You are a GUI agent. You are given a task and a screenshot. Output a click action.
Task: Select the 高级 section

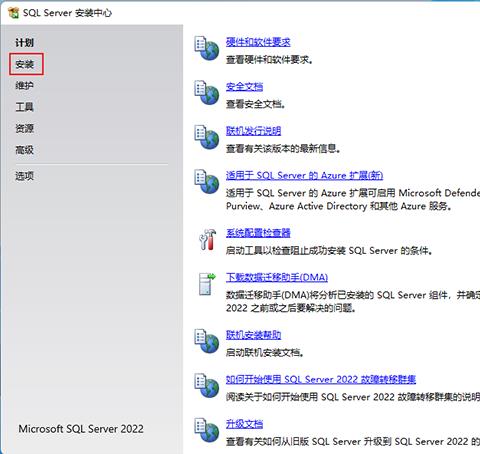point(25,150)
